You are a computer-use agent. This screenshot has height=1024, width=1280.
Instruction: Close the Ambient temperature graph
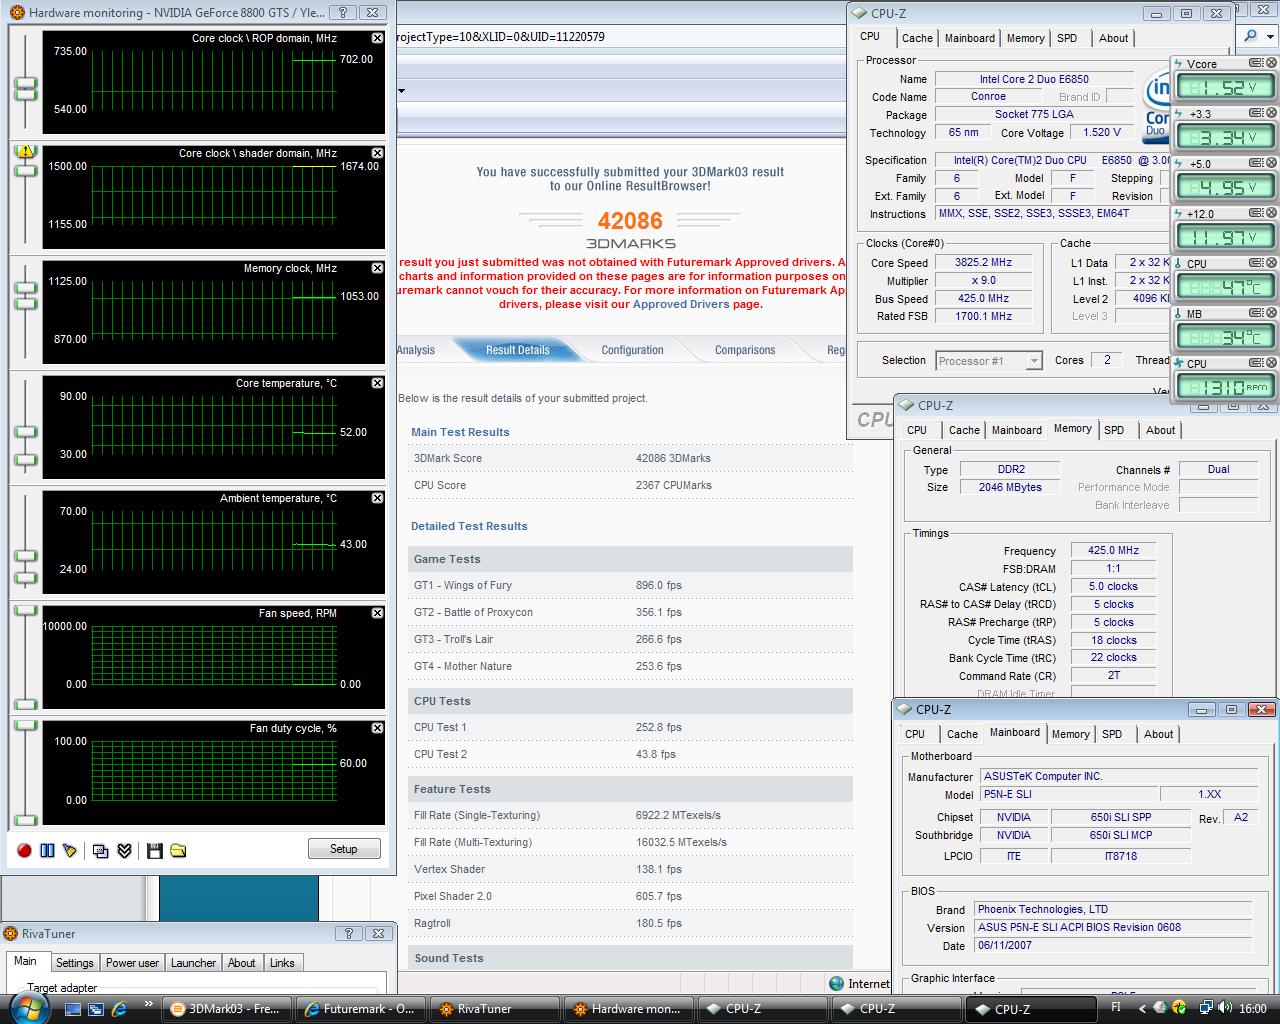(377, 498)
